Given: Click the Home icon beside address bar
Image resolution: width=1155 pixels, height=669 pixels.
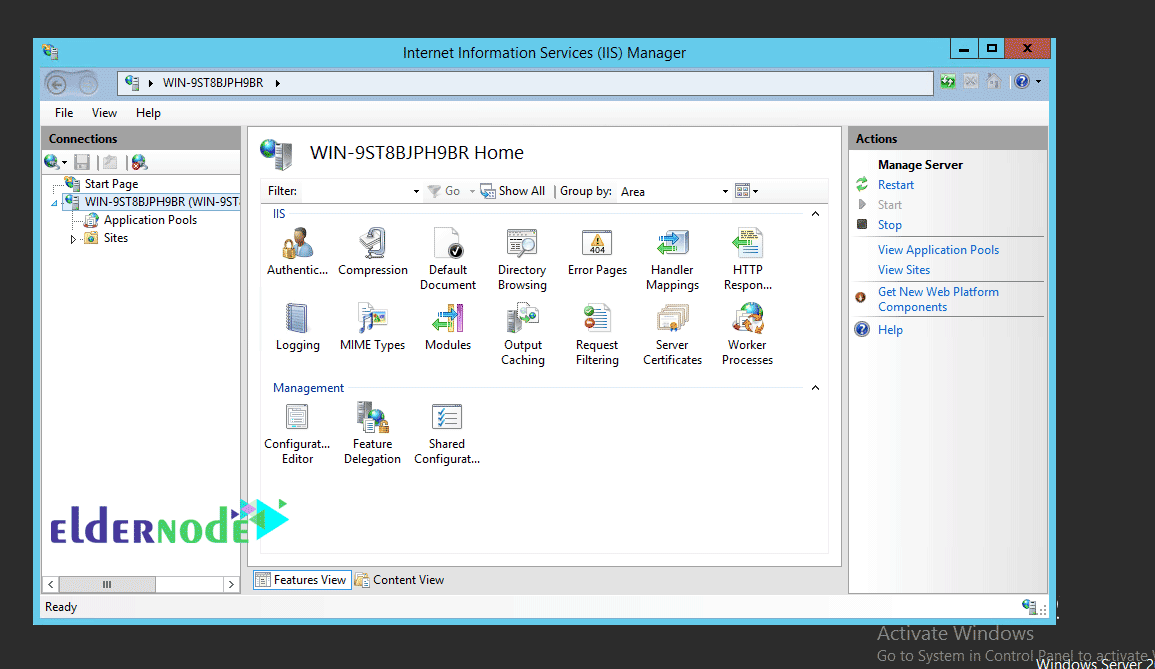Looking at the screenshot, I should point(994,82).
